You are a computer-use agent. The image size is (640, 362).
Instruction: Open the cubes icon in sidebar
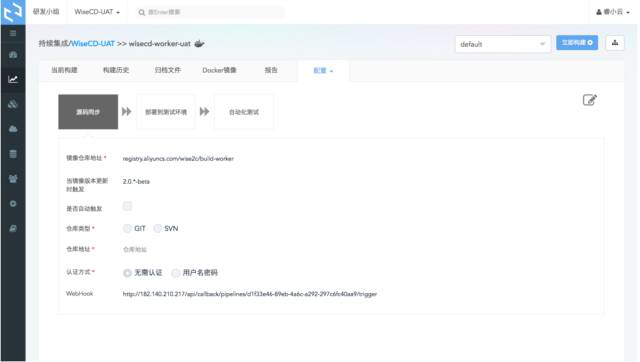point(13,104)
